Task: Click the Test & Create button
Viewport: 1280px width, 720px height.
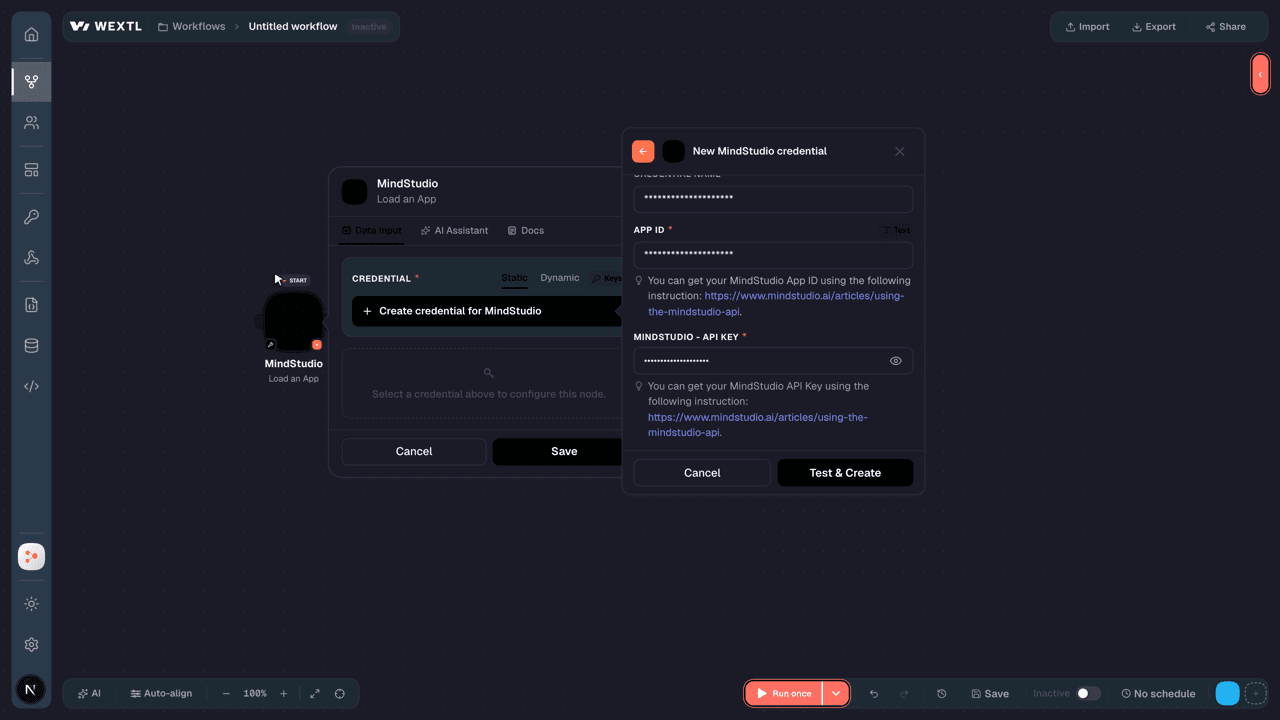Action: click(845, 473)
